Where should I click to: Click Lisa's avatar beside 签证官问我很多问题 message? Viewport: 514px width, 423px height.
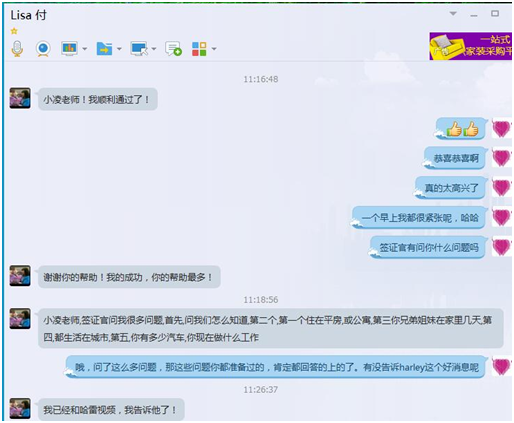pyautogui.click(x=20, y=319)
